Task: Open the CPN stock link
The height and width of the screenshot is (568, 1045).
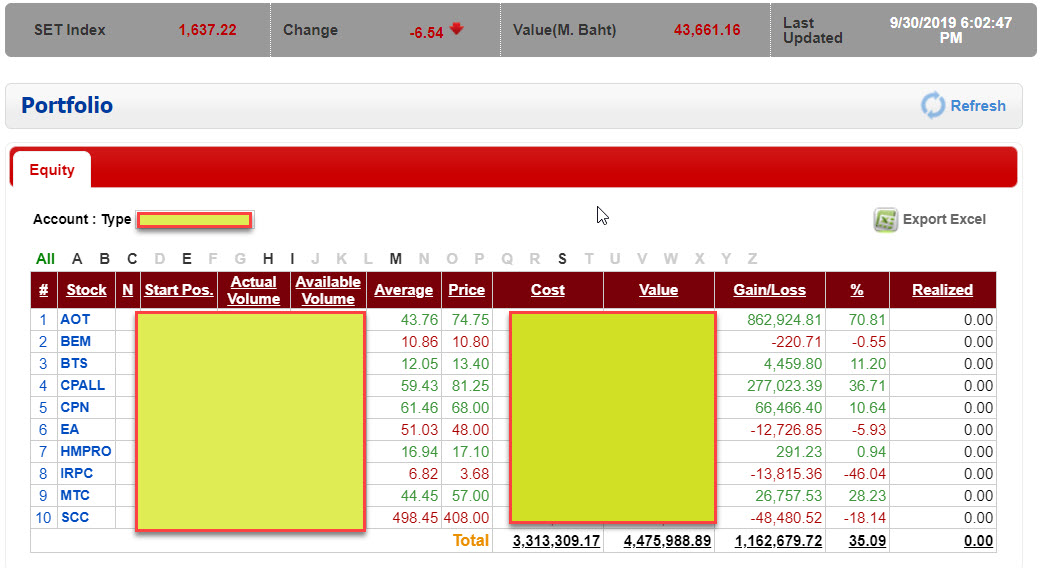Action: click(75, 407)
